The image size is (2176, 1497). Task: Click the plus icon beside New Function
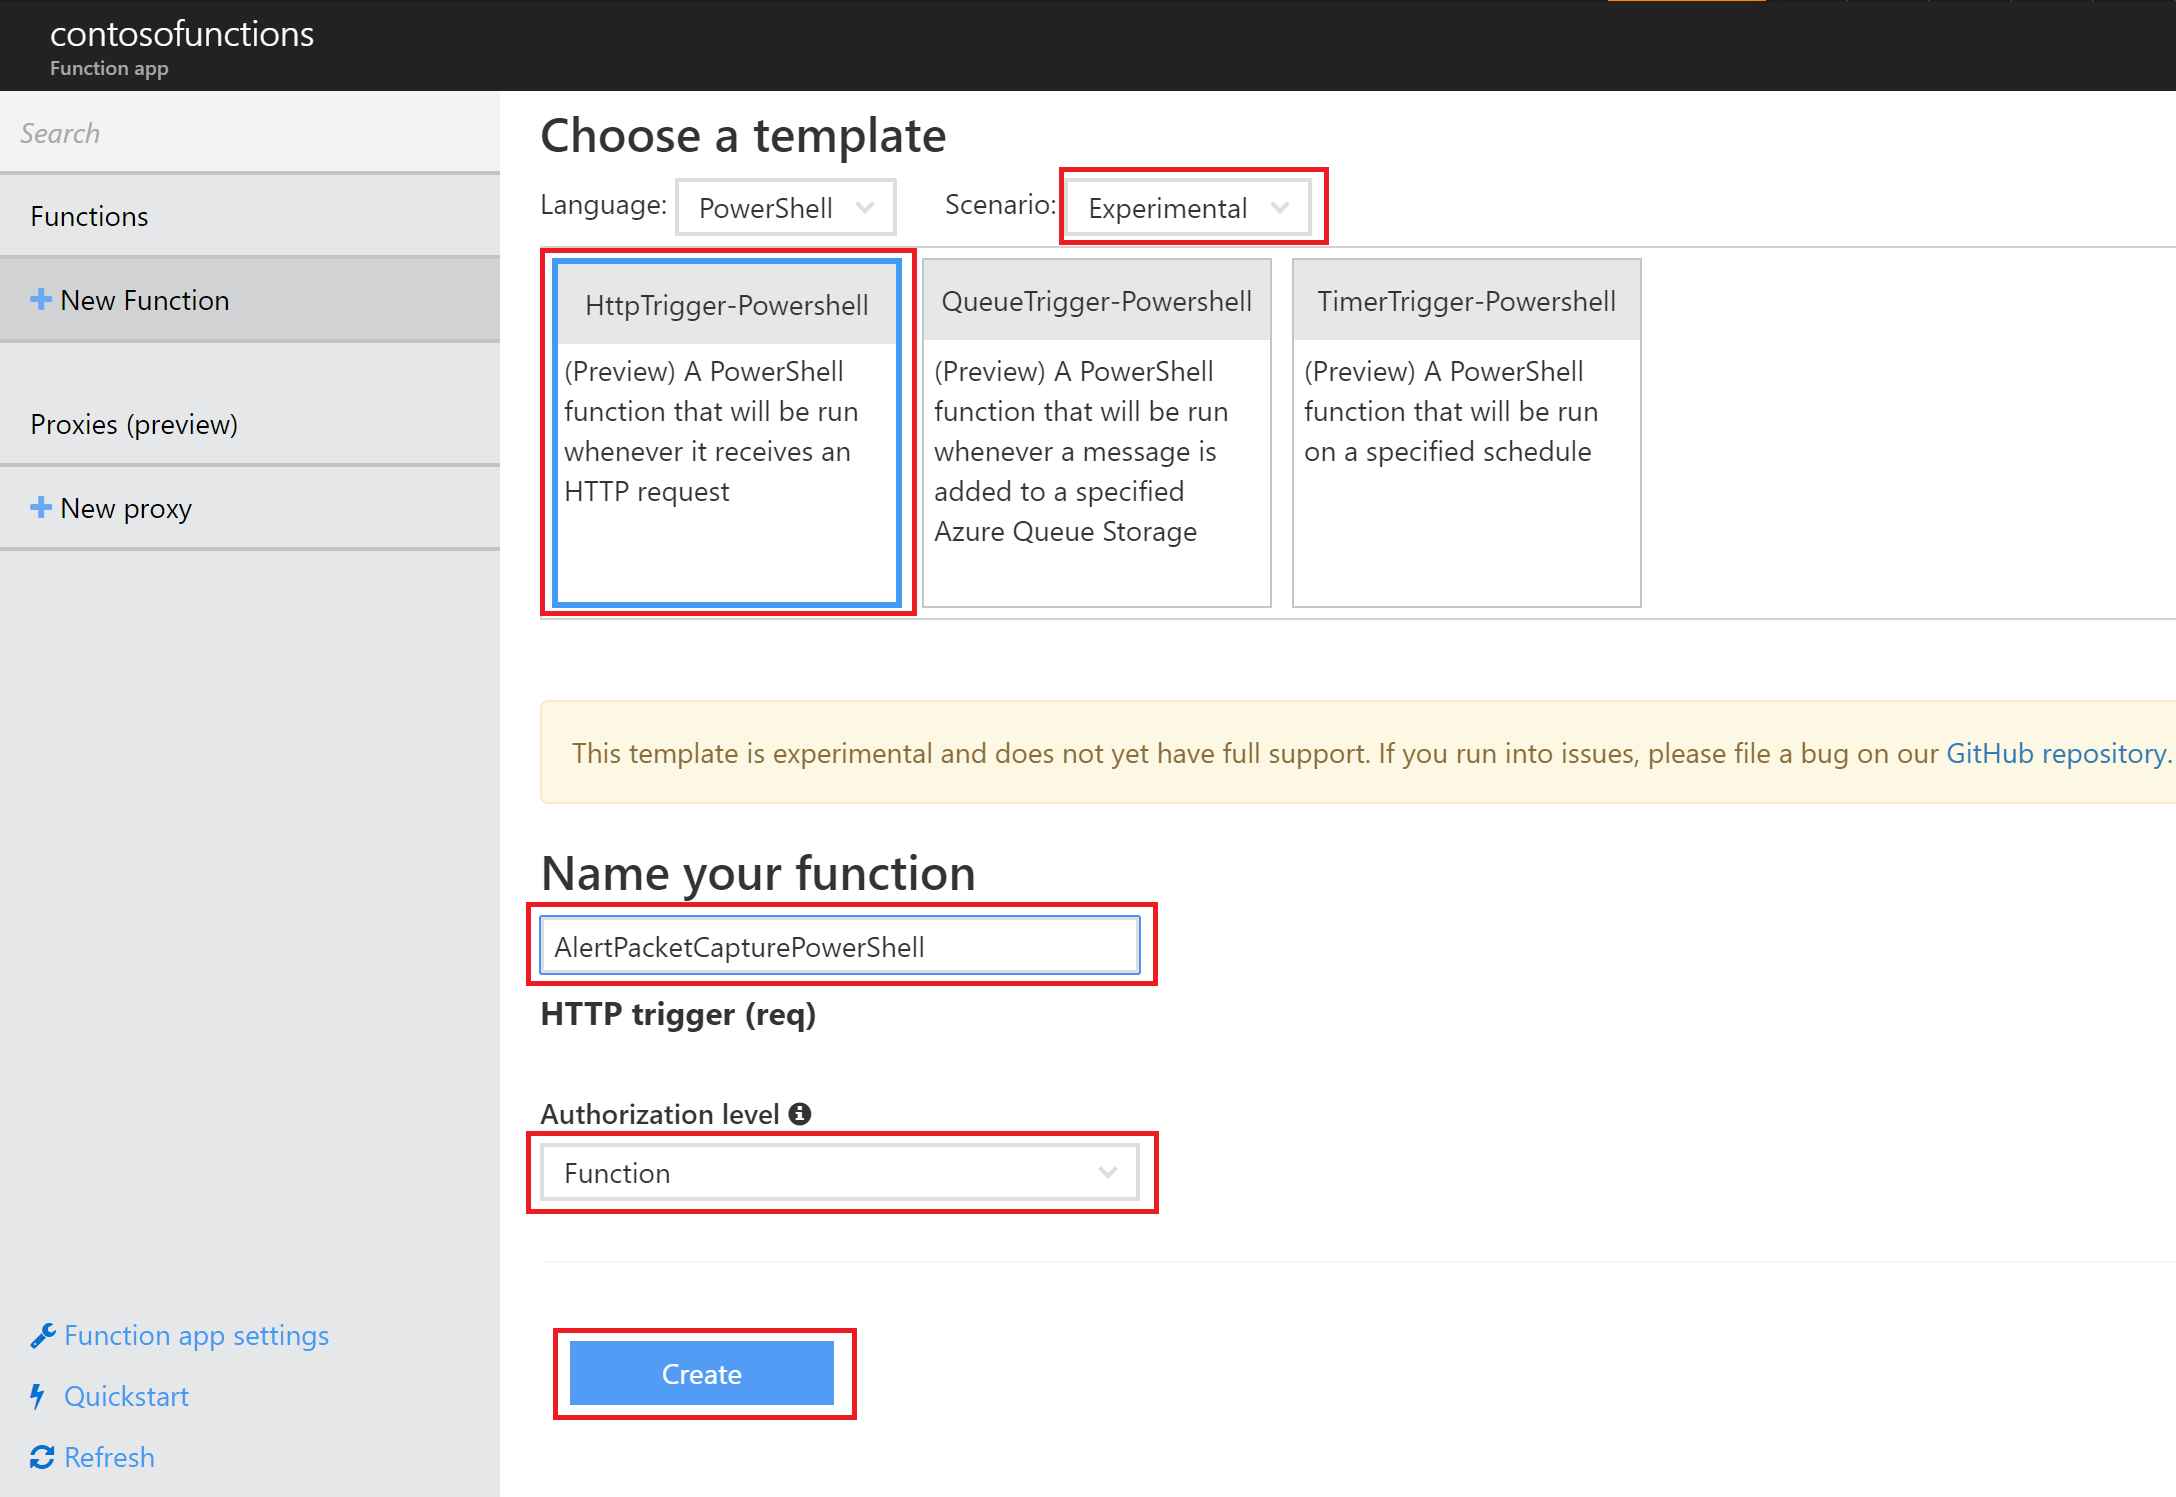(x=41, y=299)
